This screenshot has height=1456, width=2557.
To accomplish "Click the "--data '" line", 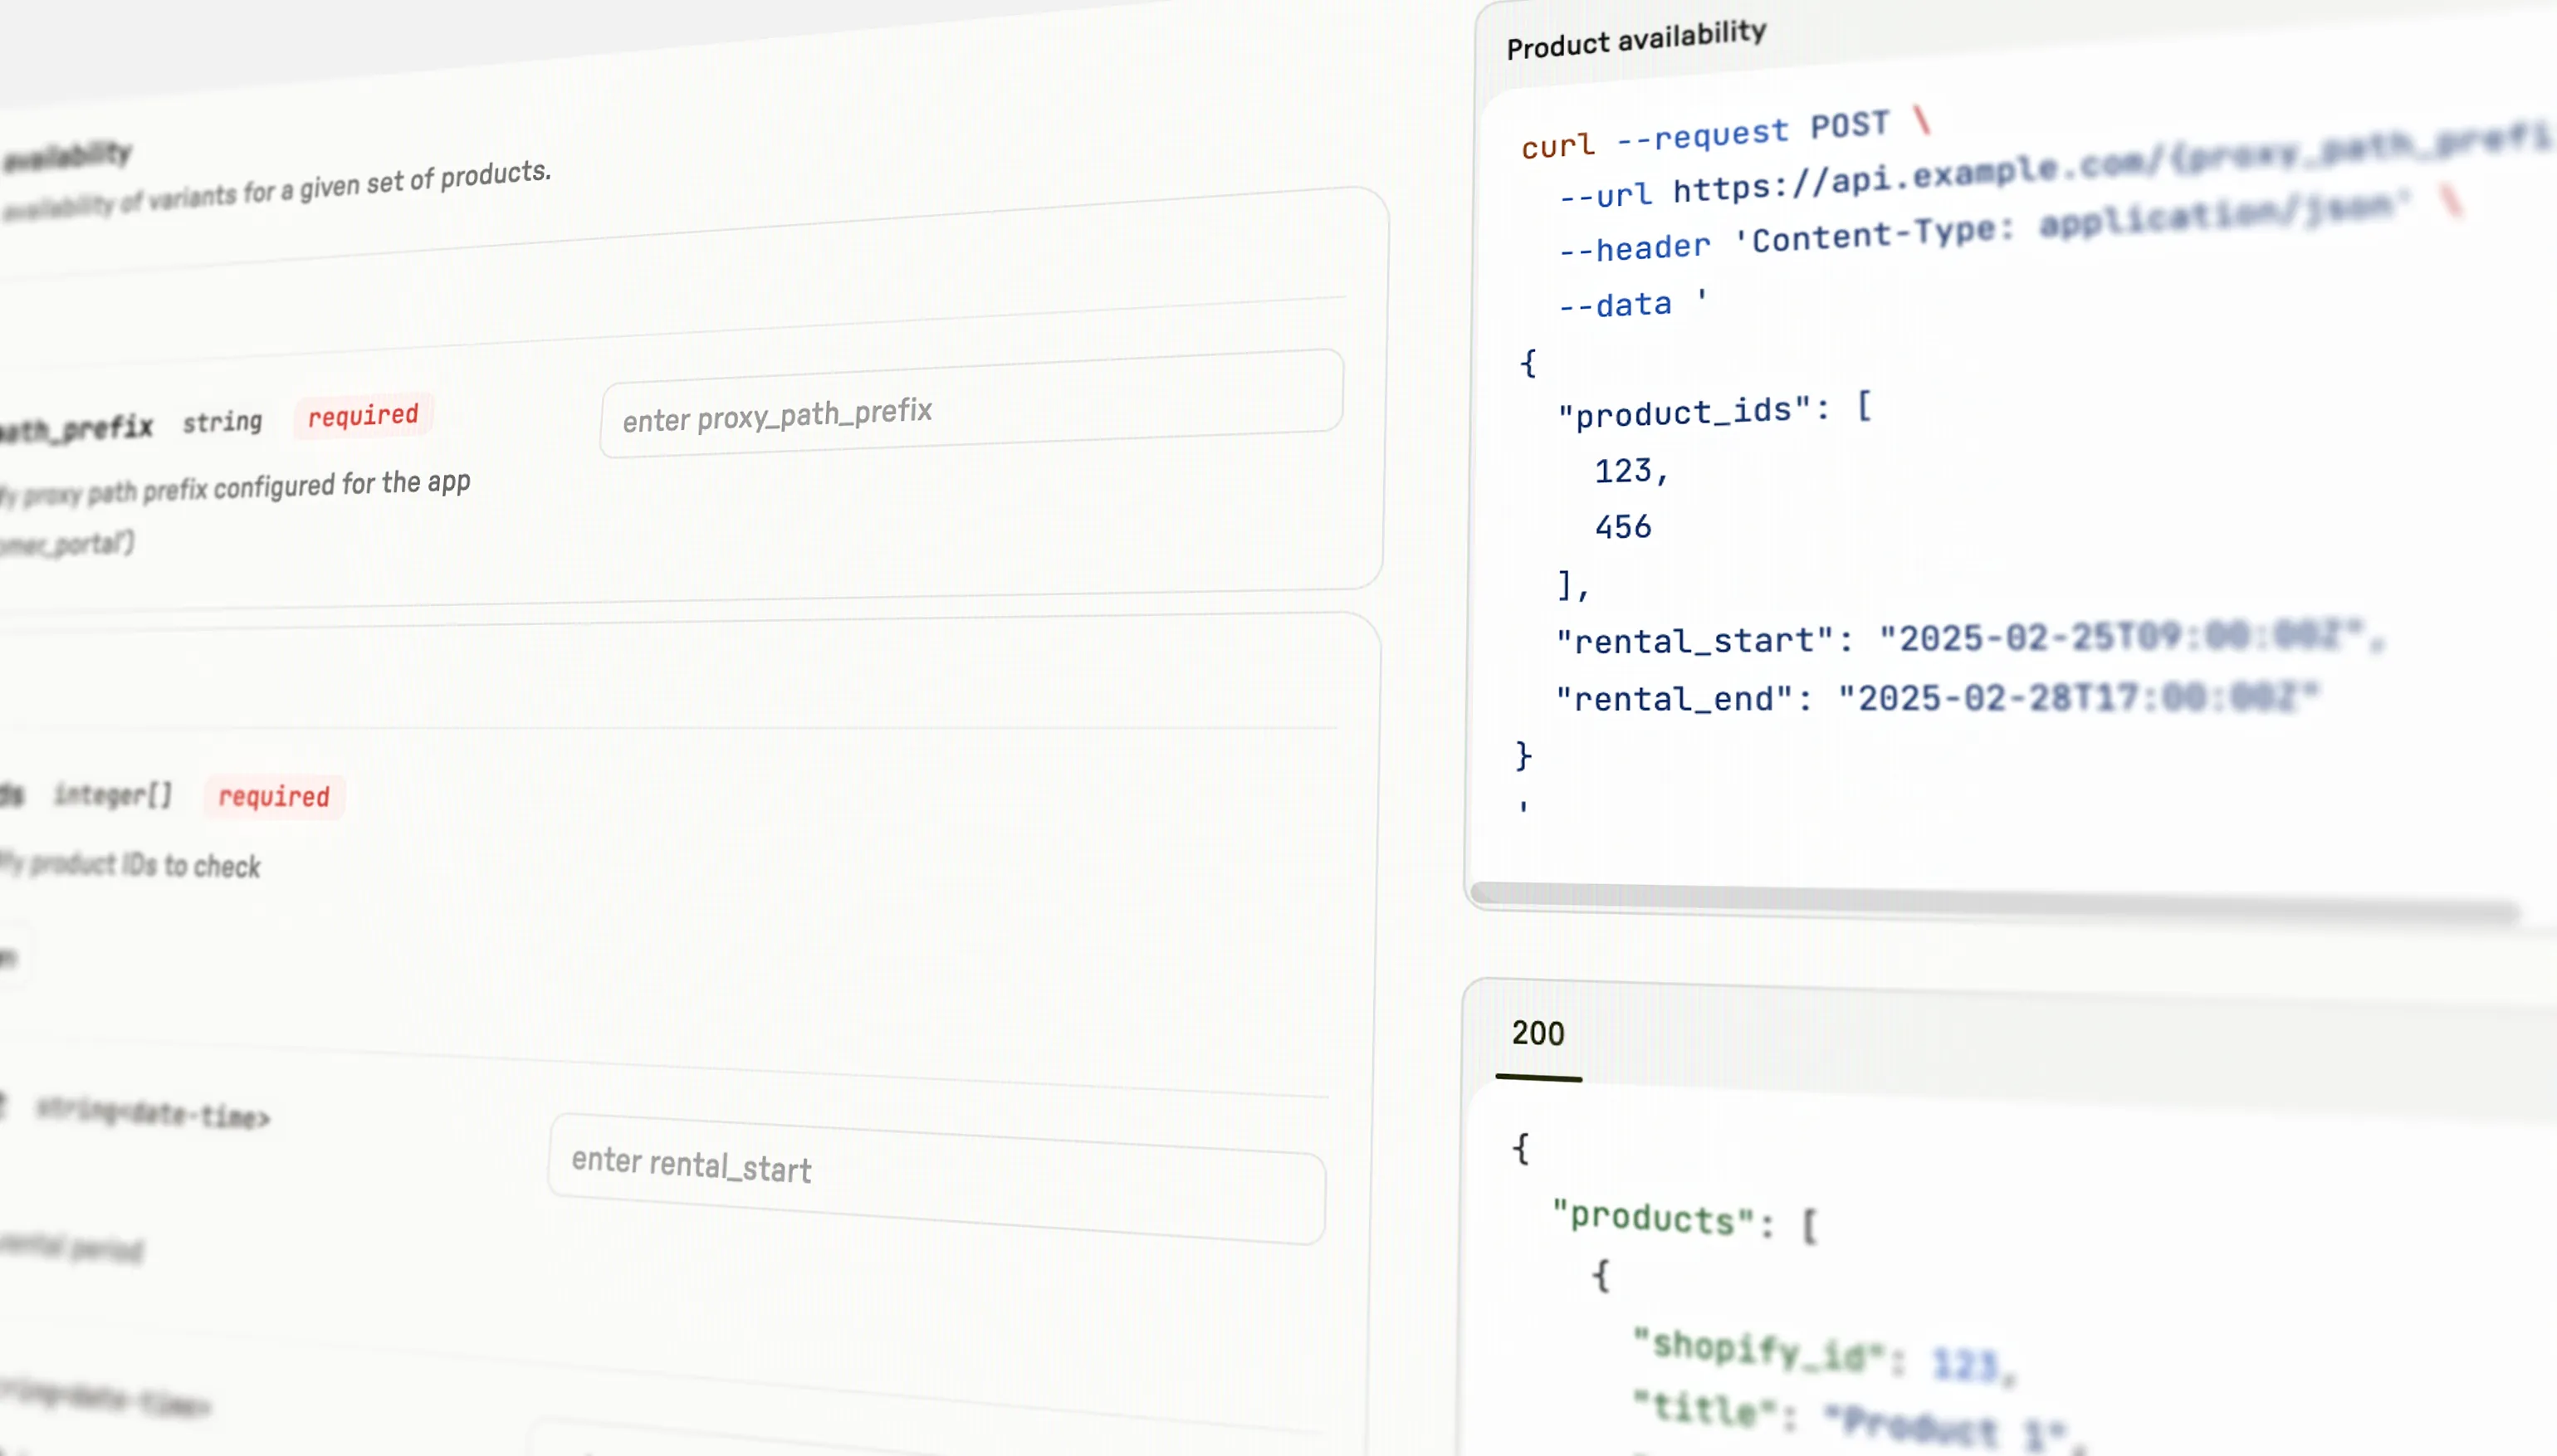I will [1632, 302].
